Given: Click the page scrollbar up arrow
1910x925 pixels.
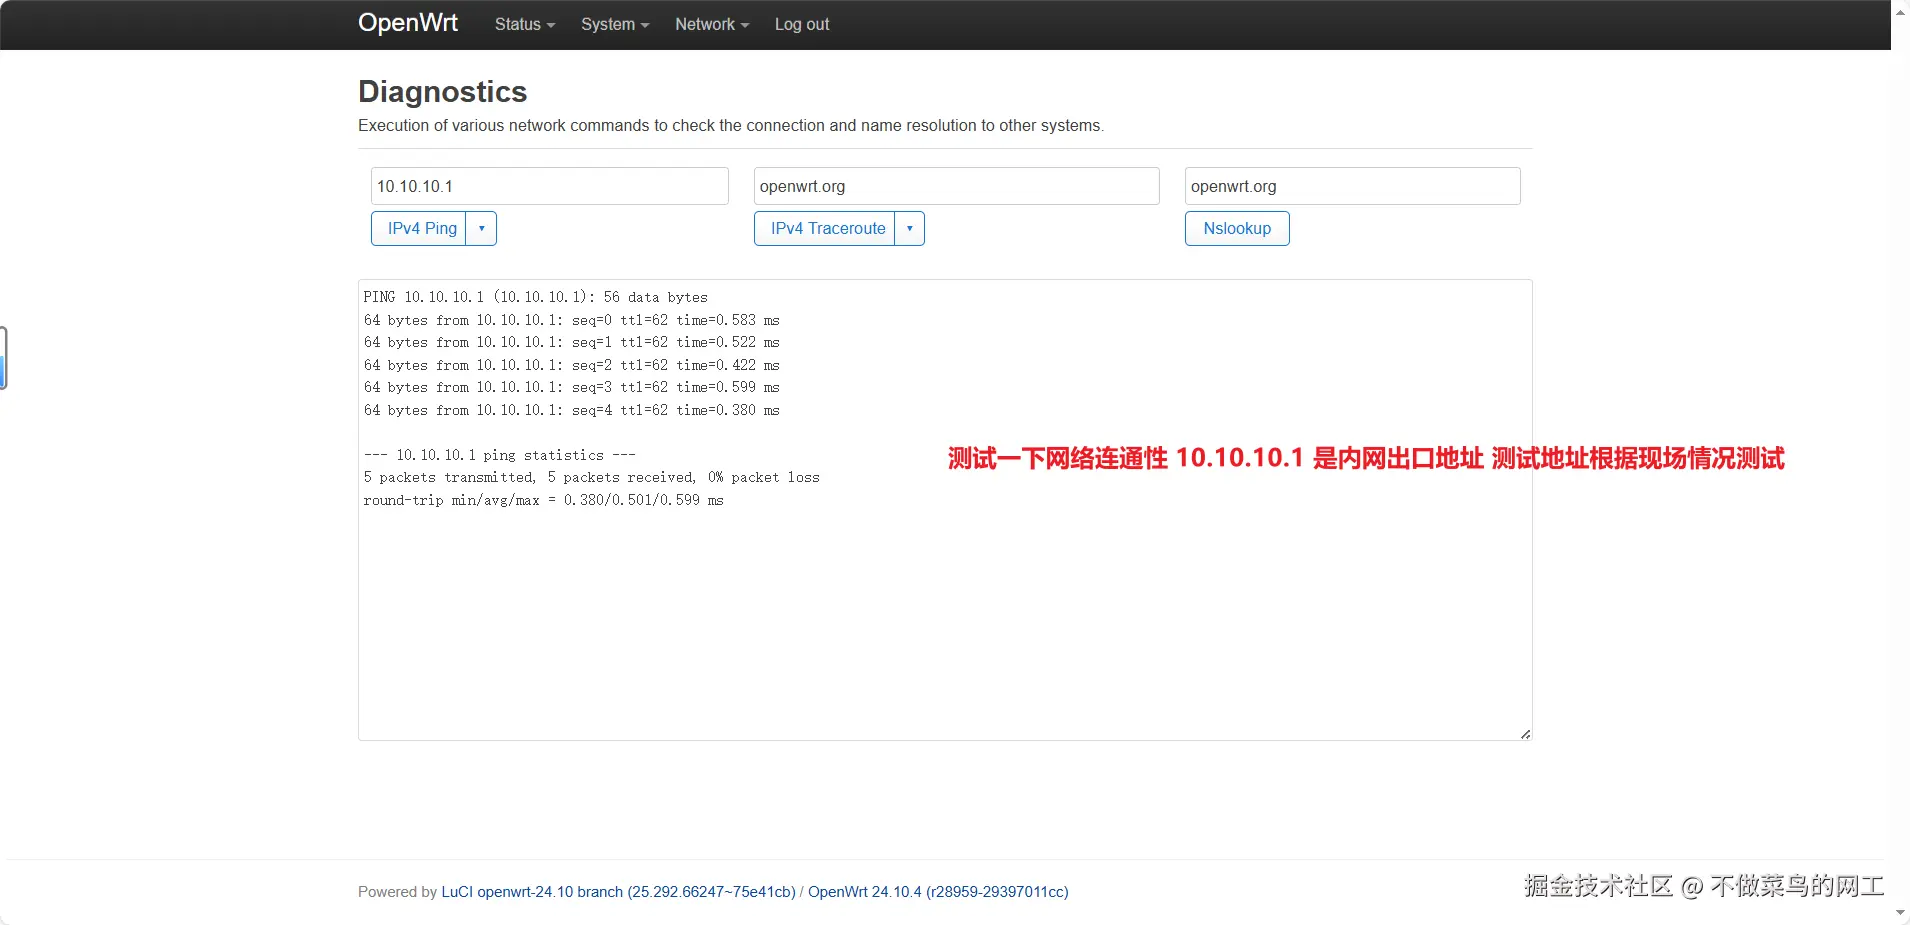Looking at the screenshot, I should click(x=1900, y=11).
